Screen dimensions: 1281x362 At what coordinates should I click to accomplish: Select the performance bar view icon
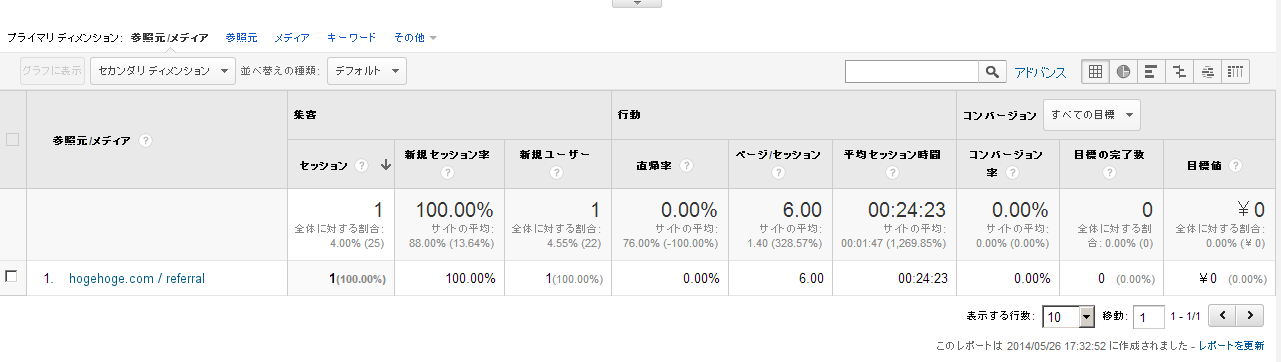tap(1152, 71)
